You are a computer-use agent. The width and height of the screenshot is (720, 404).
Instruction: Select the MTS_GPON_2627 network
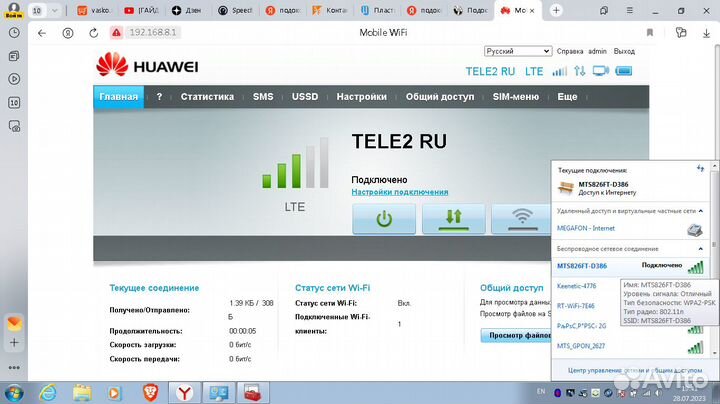pyautogui.click(x=580, y=346)
